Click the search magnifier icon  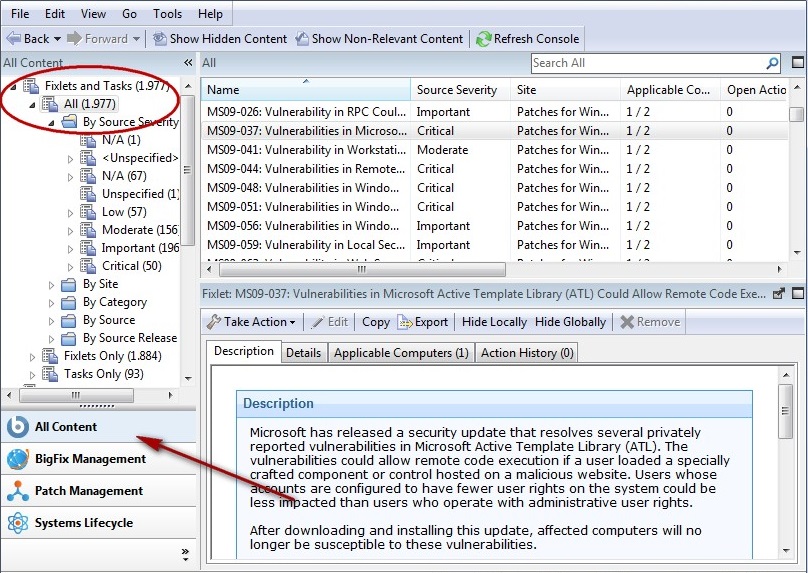pyautogui.click(x=772, y=63)
